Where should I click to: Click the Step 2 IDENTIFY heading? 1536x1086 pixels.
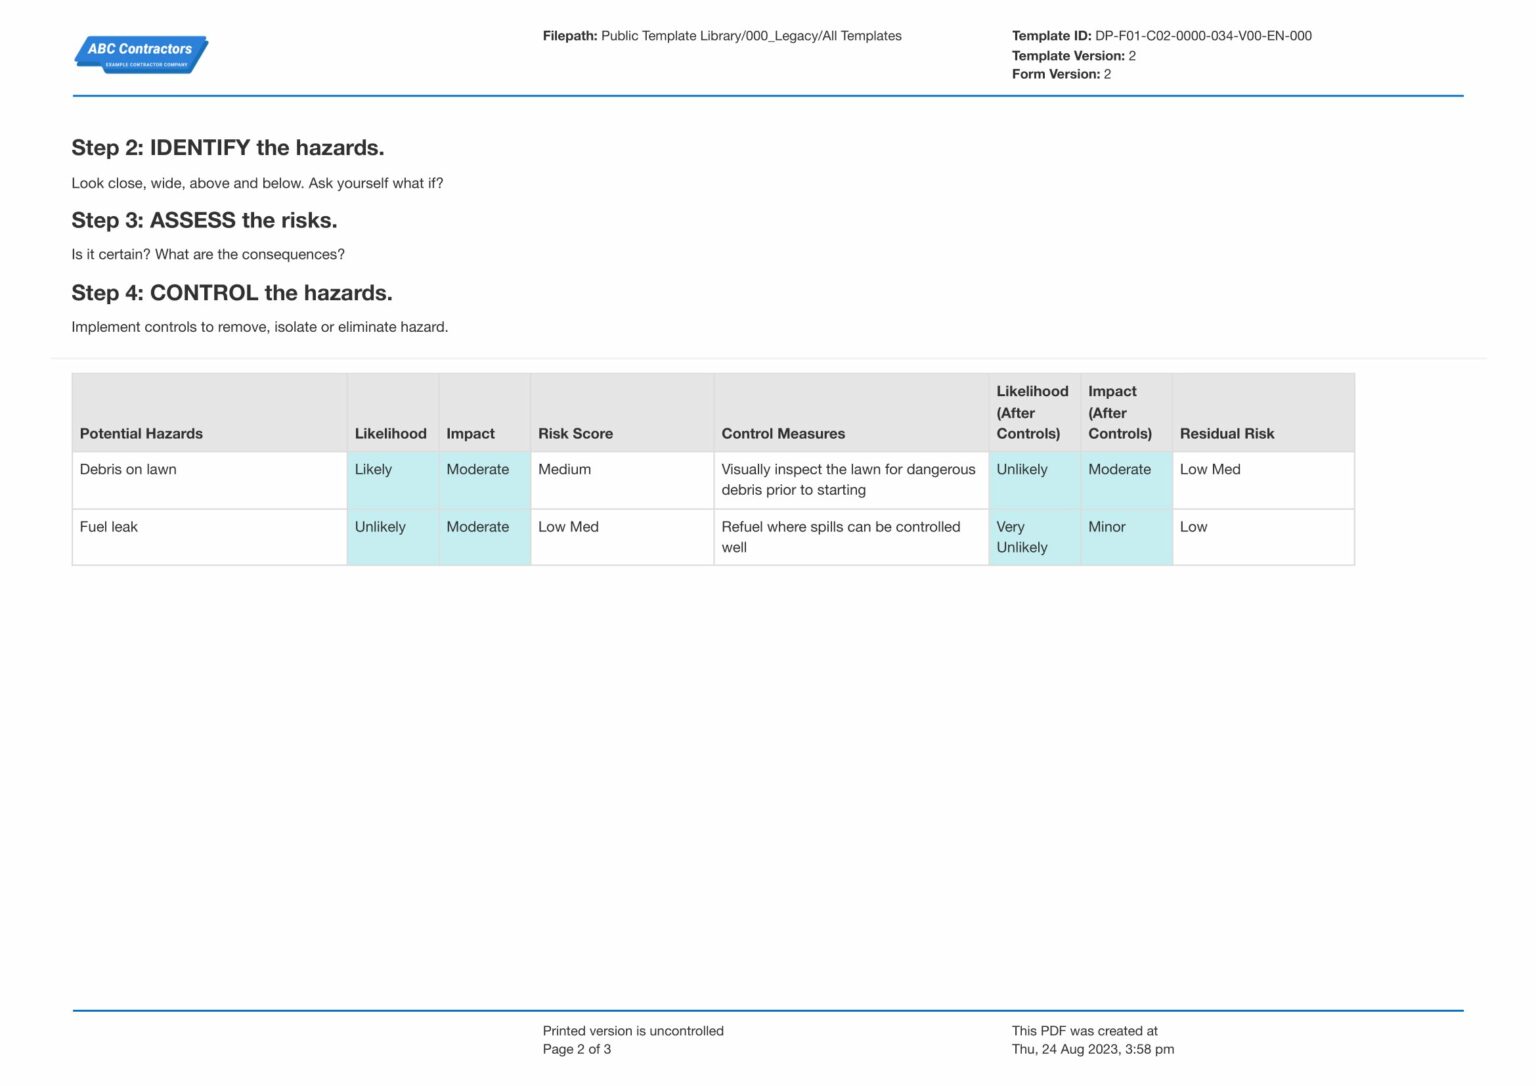(227, 147)
